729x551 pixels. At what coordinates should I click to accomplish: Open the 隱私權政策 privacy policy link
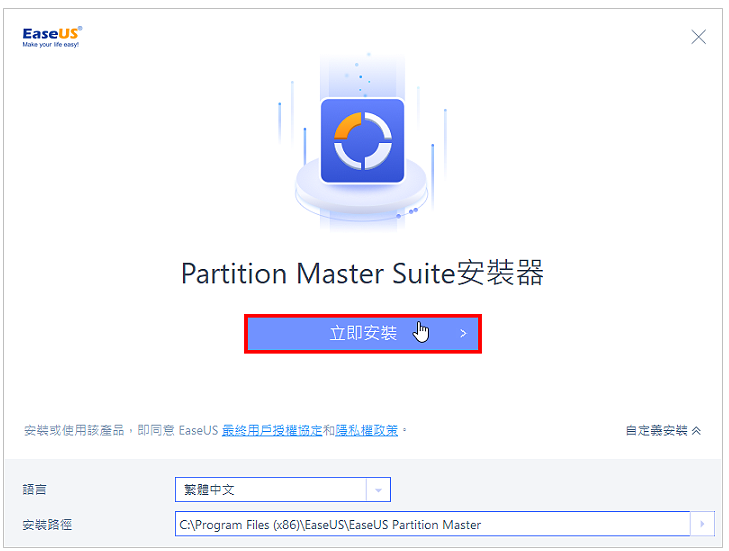coord(366,431)
